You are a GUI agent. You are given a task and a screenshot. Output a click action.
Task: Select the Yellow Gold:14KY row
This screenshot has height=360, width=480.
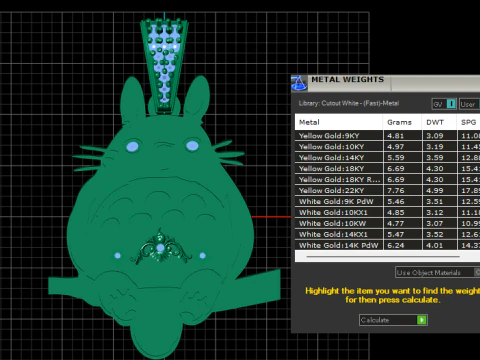tap(387, 158)
